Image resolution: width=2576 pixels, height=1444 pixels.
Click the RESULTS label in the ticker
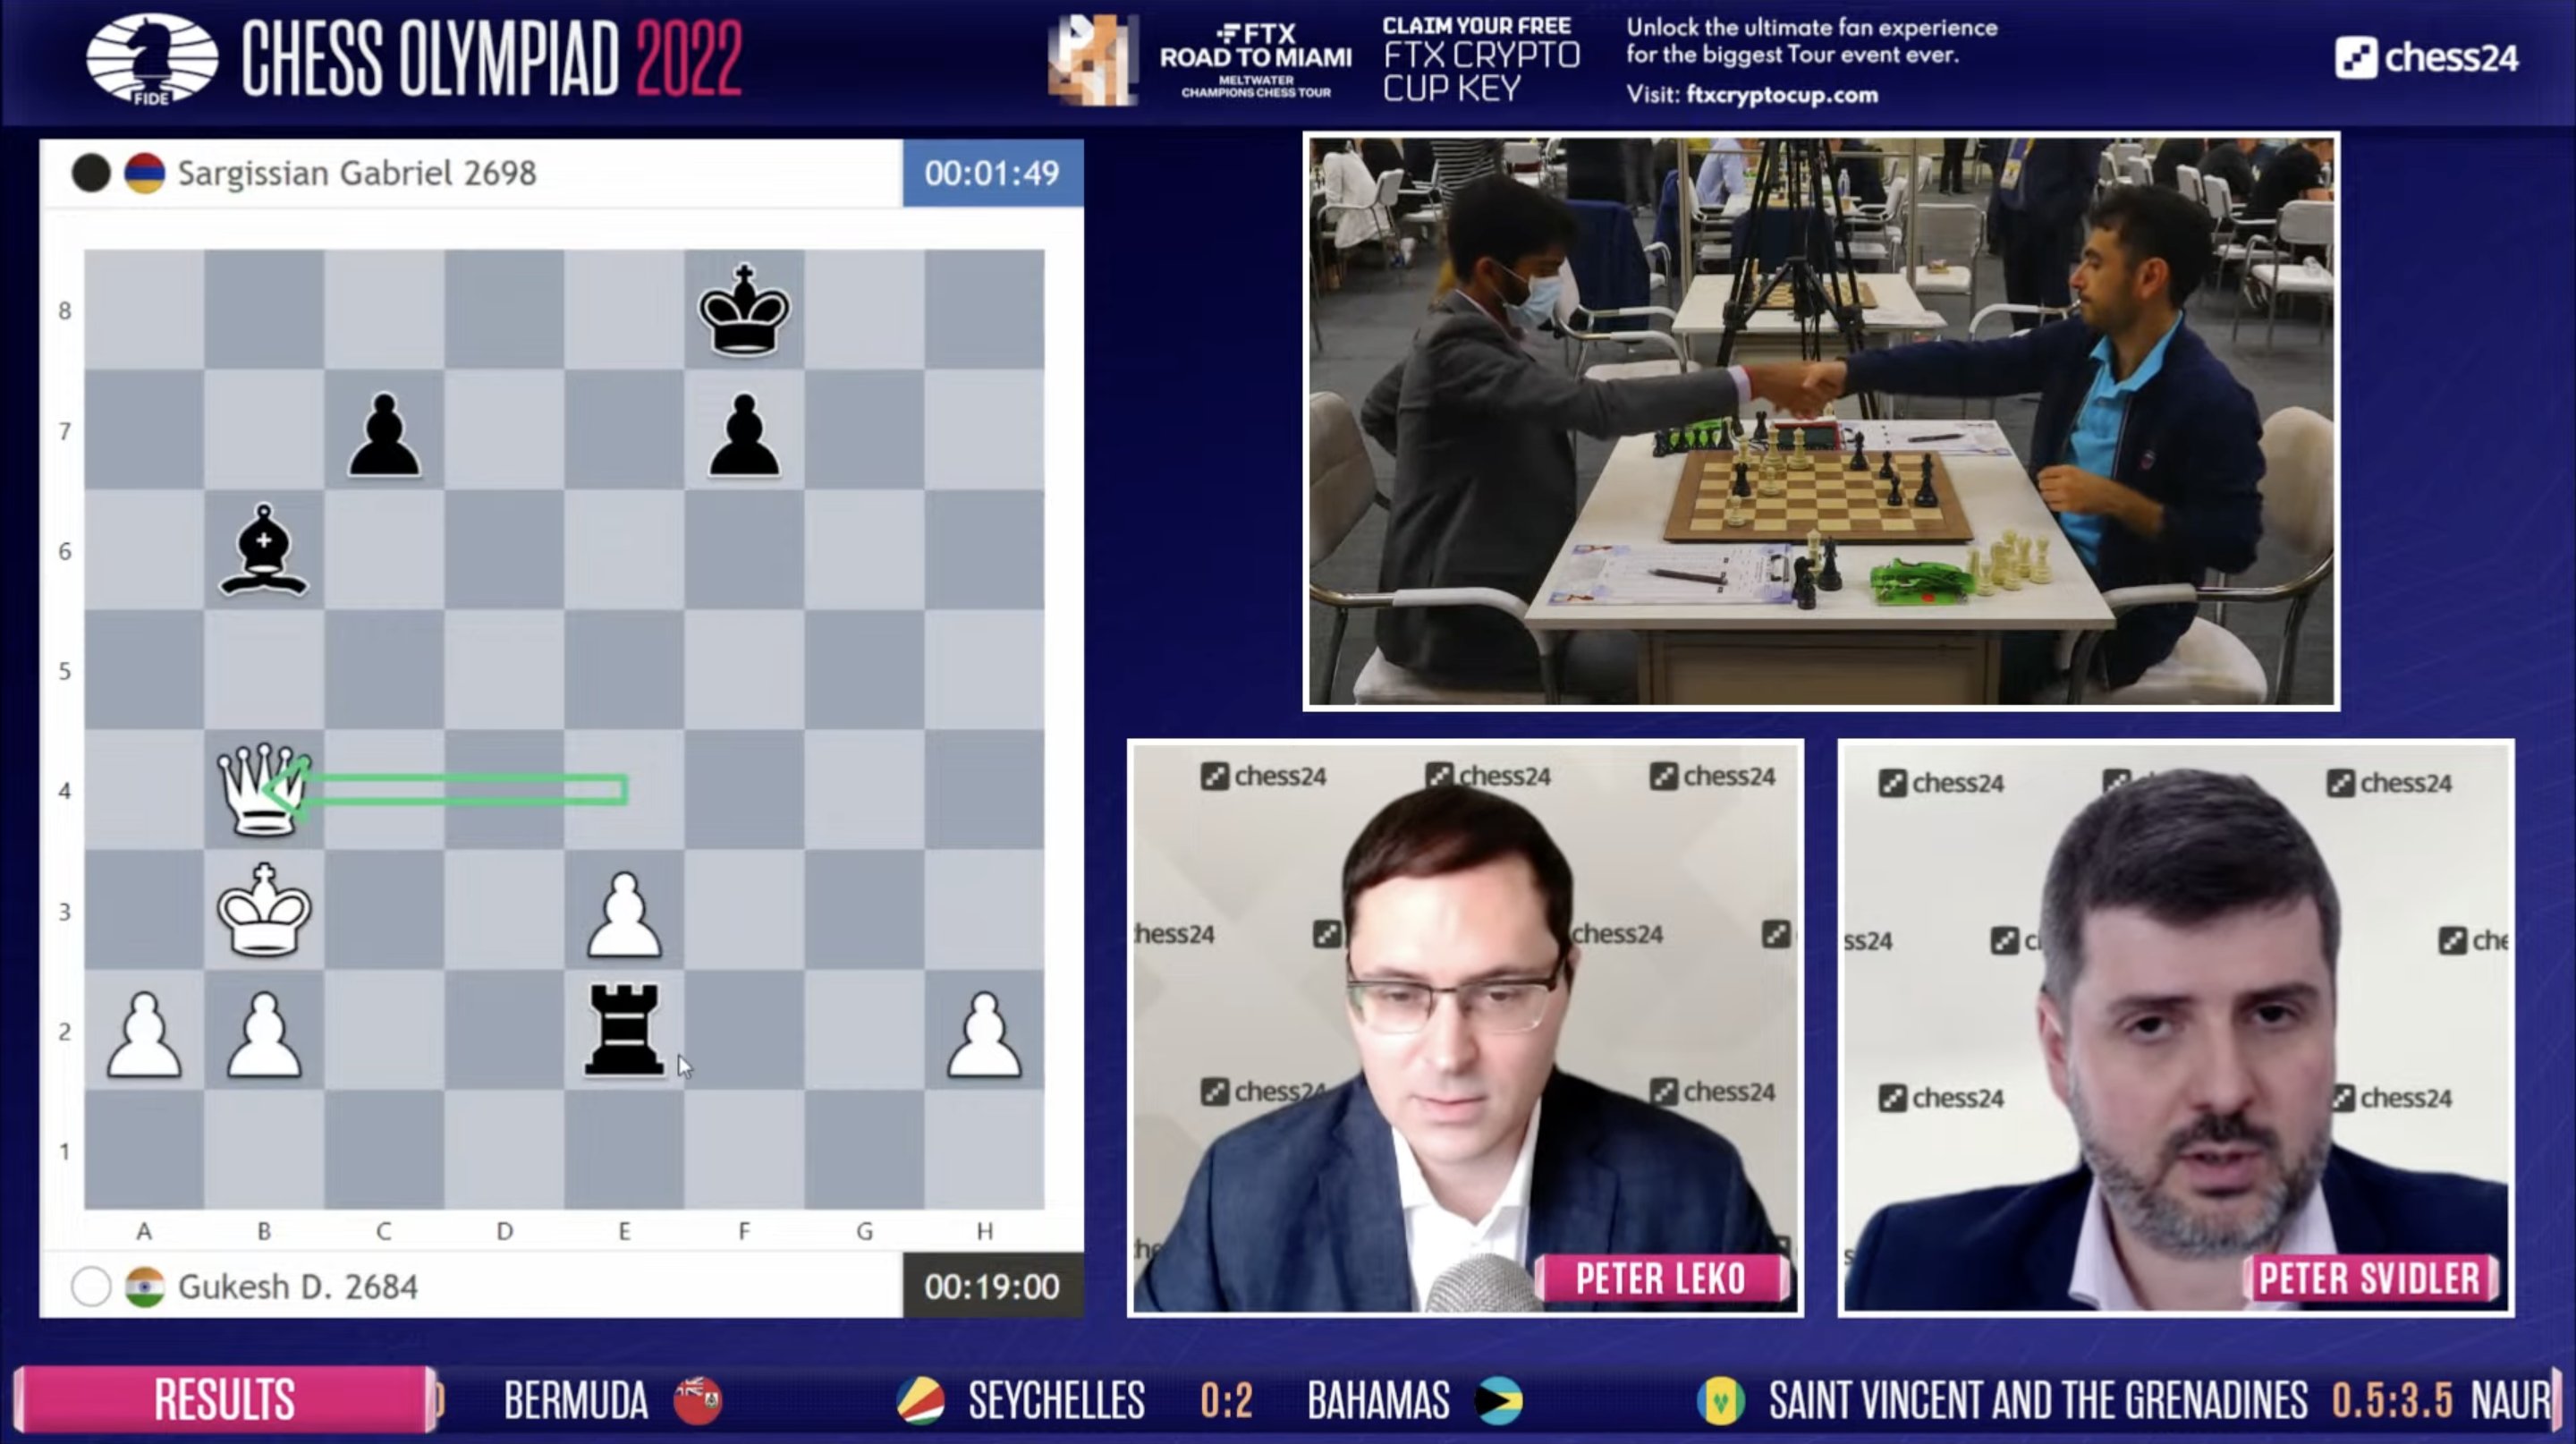225,1400
